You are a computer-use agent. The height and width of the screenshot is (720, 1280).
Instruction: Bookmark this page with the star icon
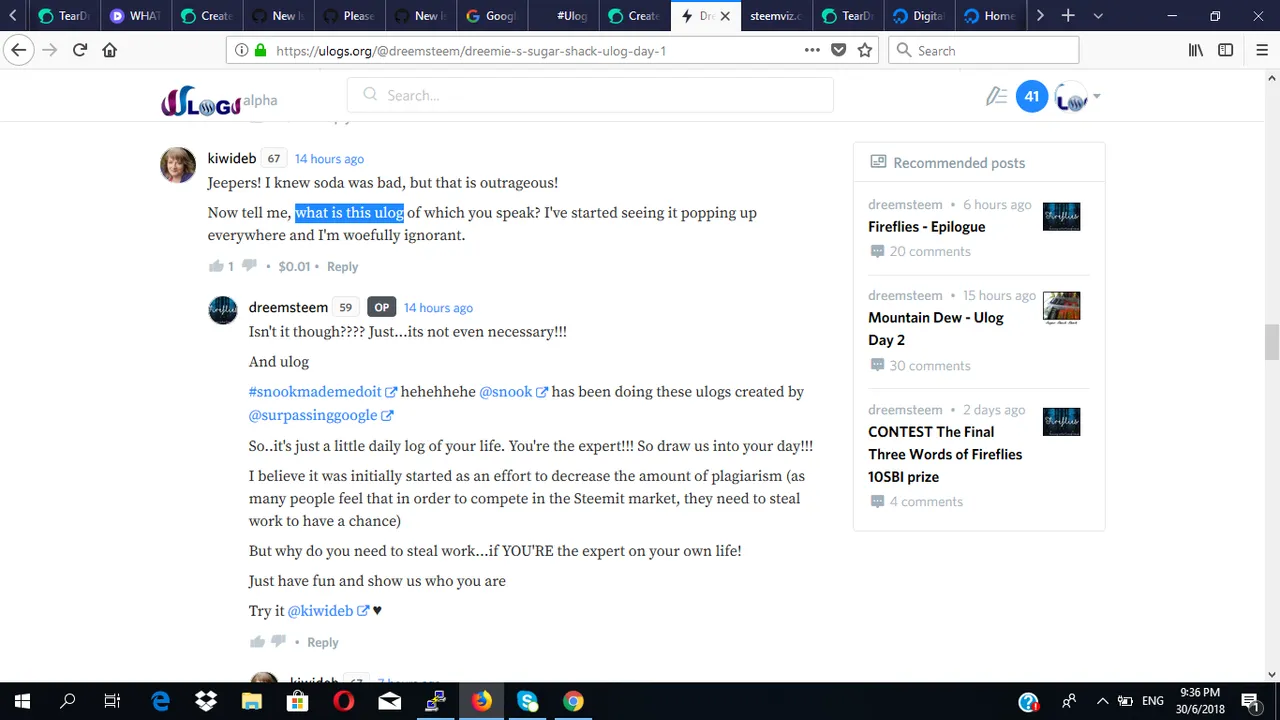(865, 50)
